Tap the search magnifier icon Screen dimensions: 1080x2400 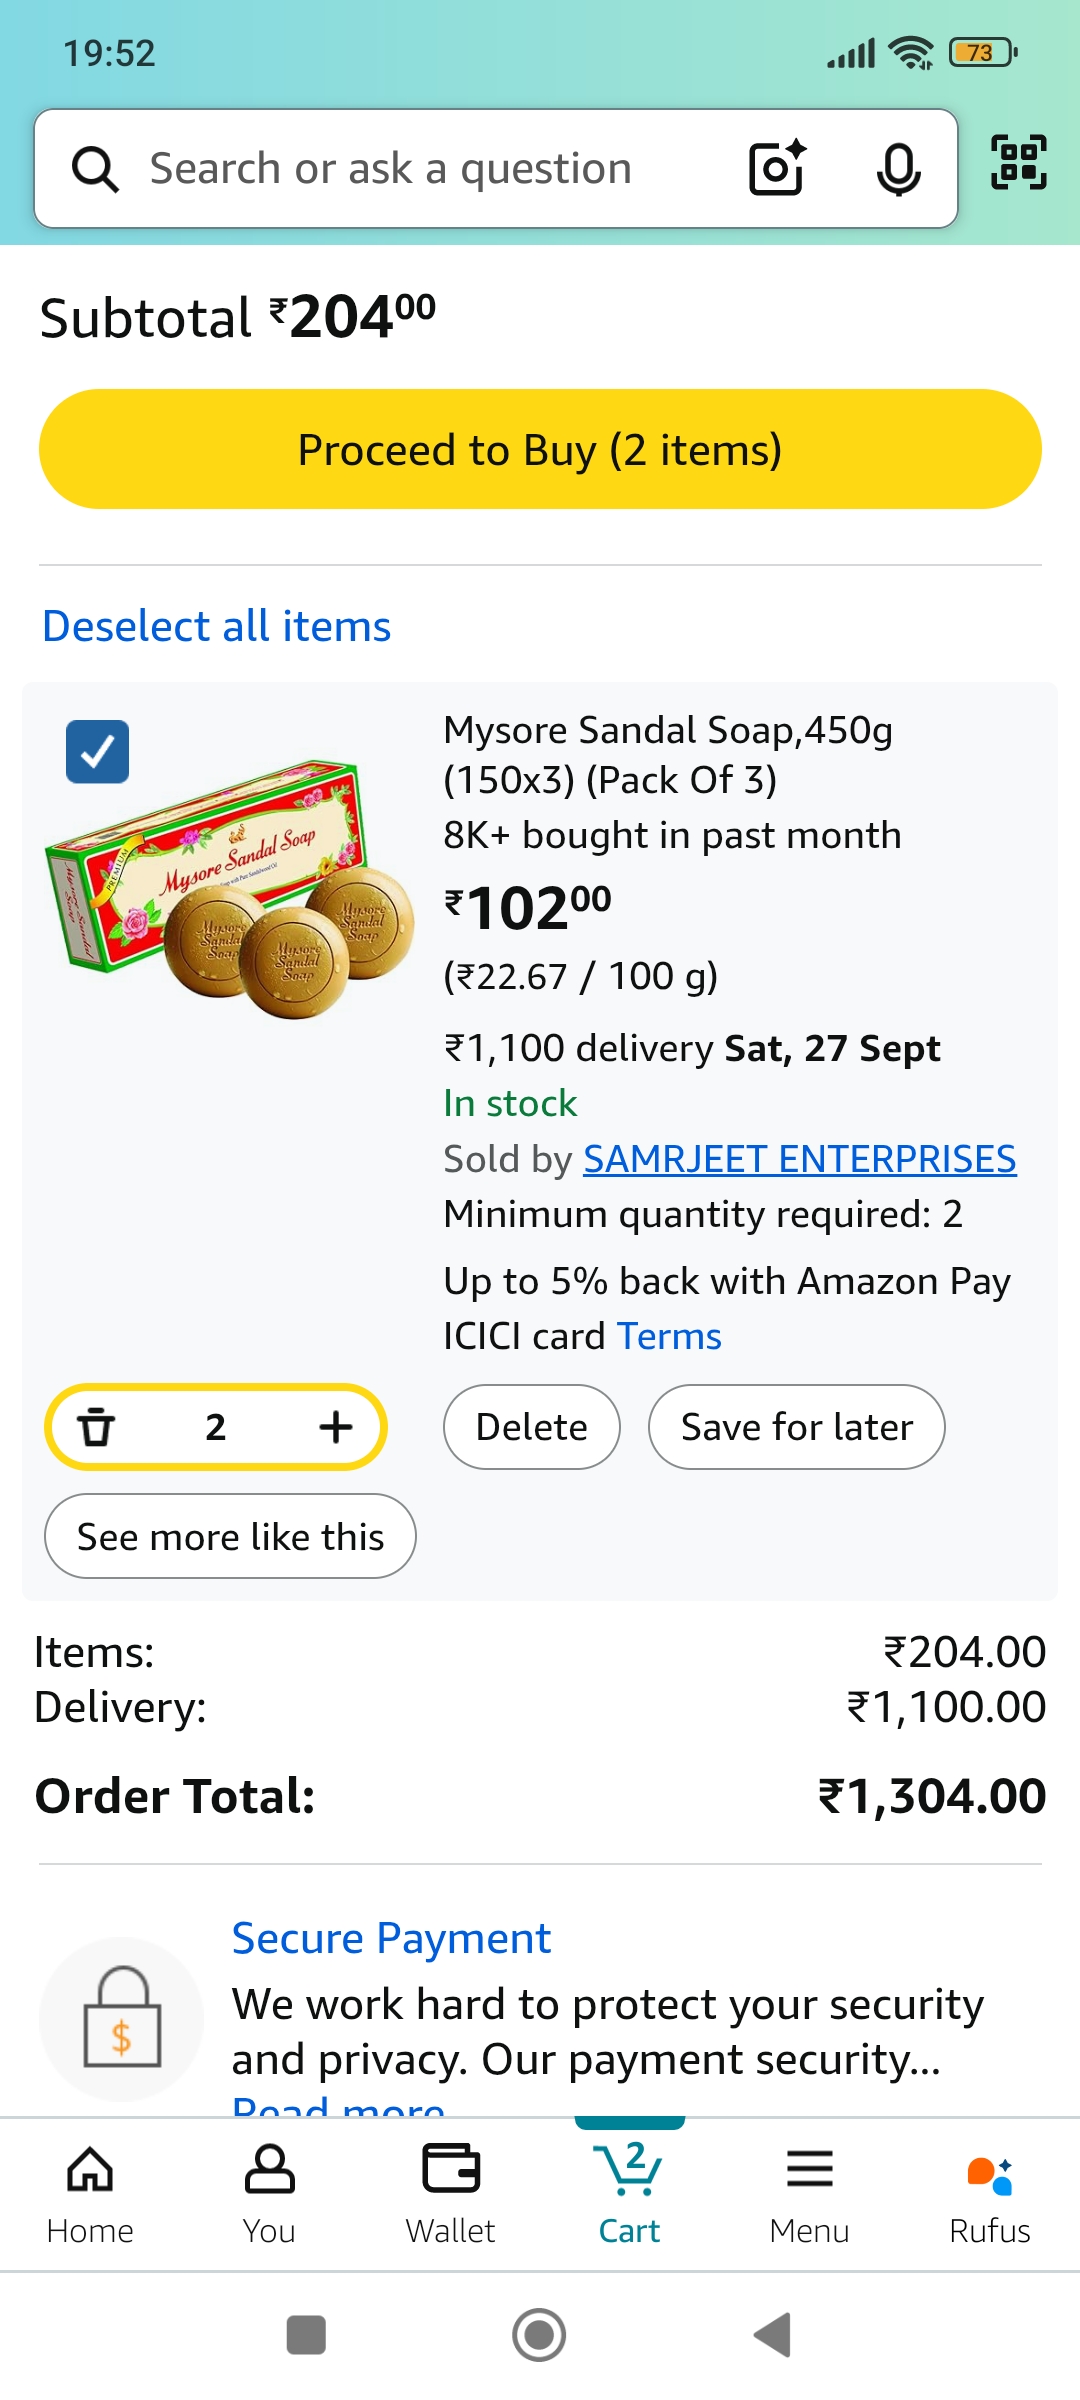96,168
